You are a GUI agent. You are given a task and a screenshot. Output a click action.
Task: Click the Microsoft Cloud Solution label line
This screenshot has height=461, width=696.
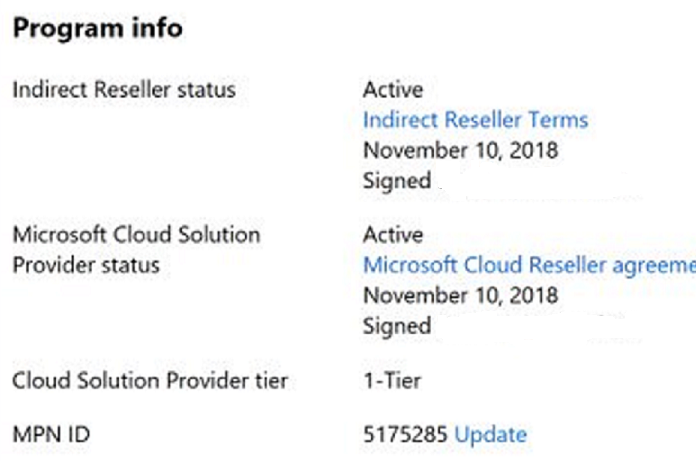click(135, 235)
